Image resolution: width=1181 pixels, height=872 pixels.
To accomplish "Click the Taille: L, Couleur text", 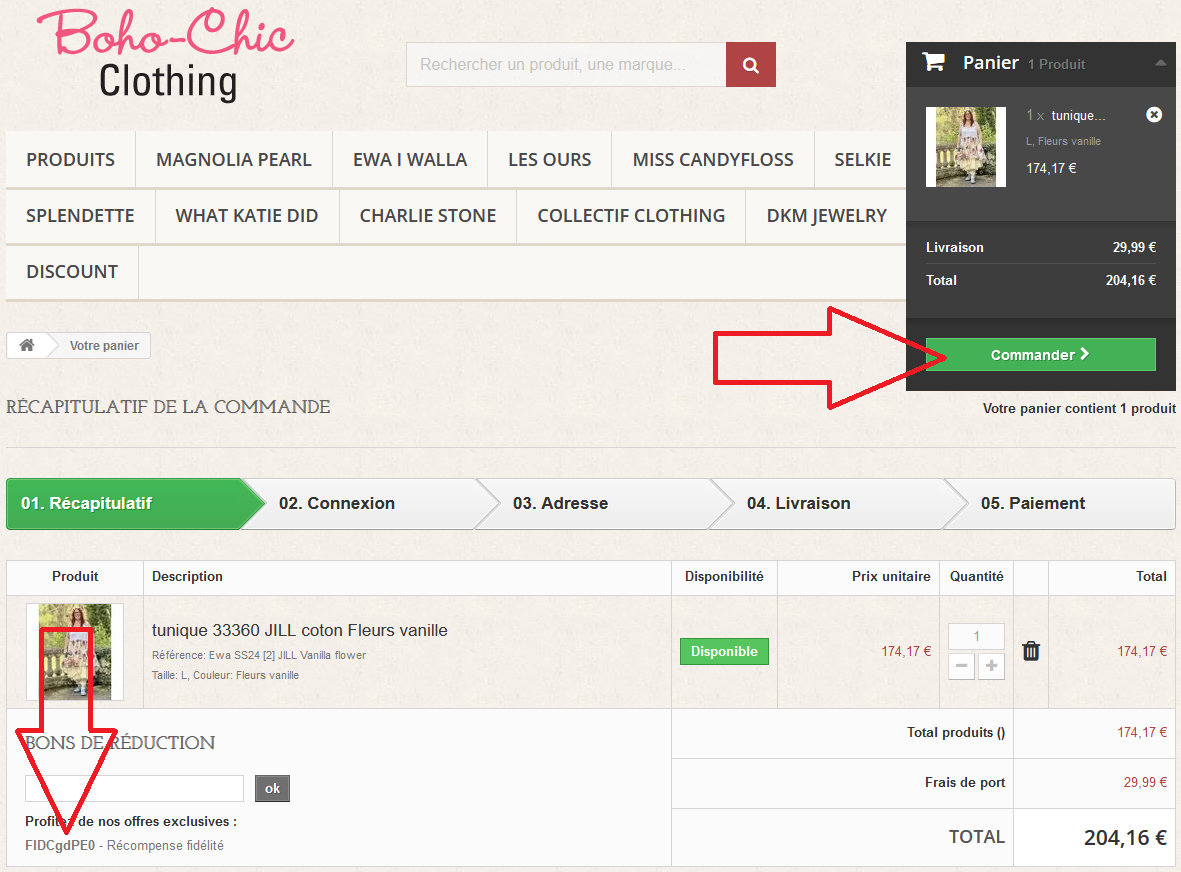I will pos(225,675).
